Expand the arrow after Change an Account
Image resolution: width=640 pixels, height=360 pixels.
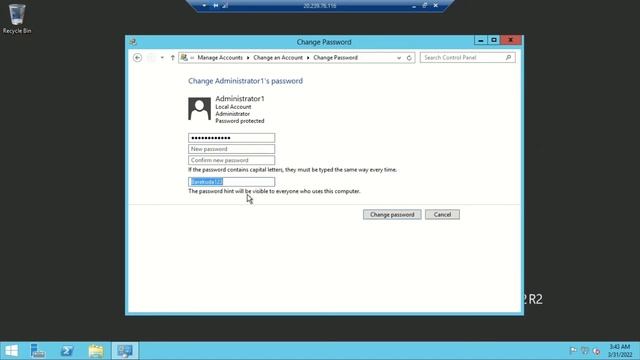(x=308, y=58)
